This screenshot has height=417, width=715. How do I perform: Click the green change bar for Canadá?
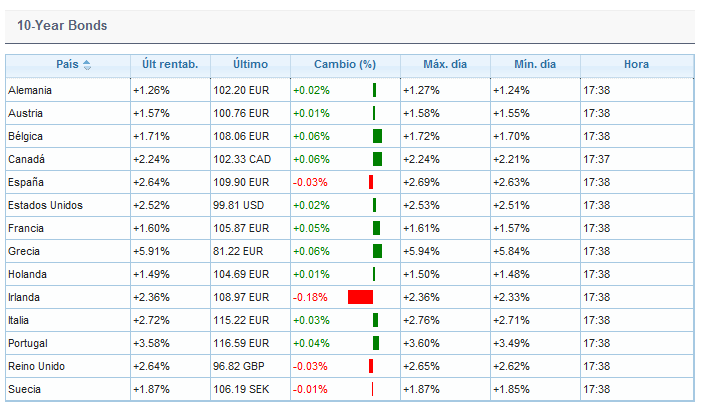click(377, 159)
